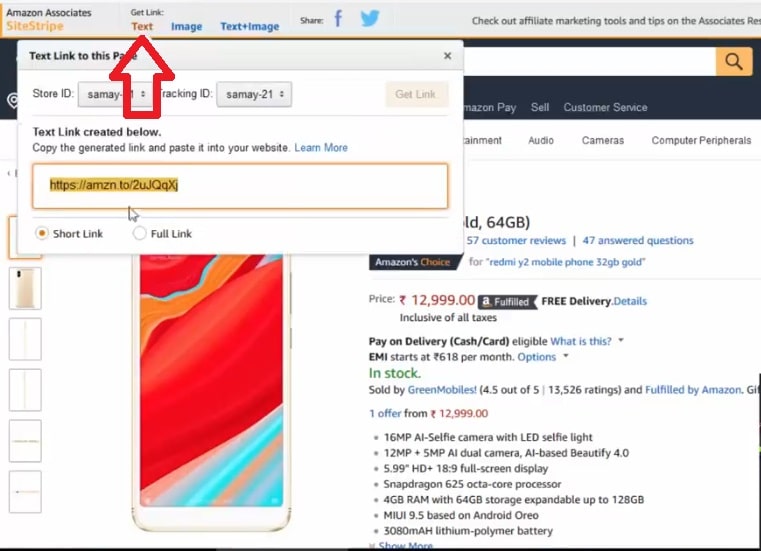This screenshot has height=551, width=761.
Task: Switch to the Image link tab
Action: coord(186,27)
